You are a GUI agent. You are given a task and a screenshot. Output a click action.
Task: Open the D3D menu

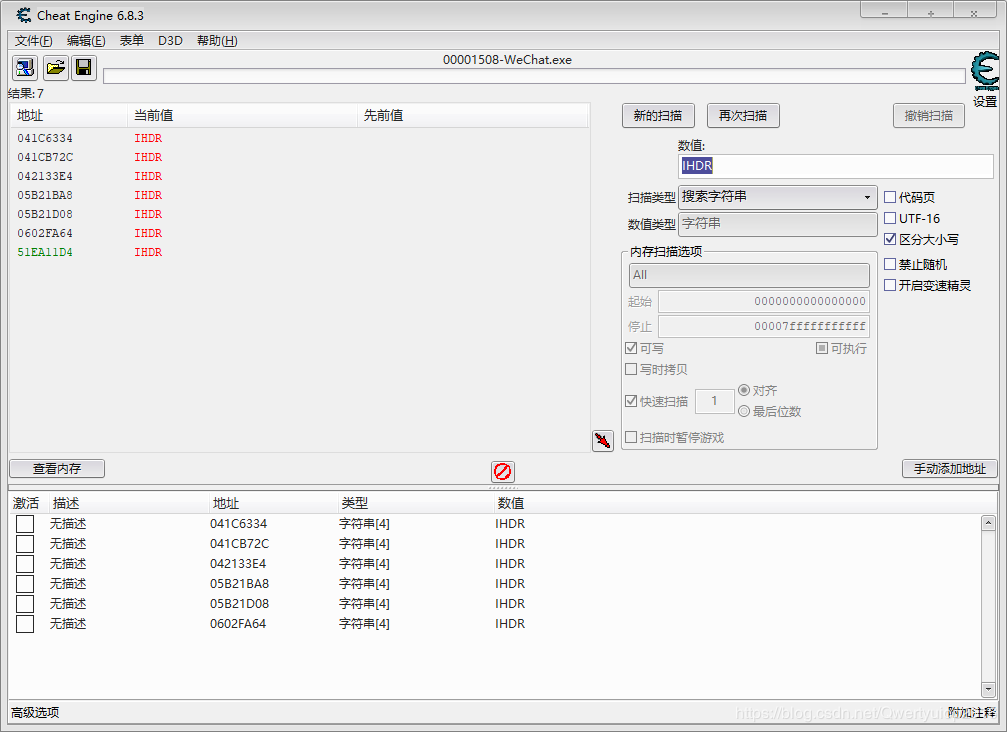(x=170, y=40)
